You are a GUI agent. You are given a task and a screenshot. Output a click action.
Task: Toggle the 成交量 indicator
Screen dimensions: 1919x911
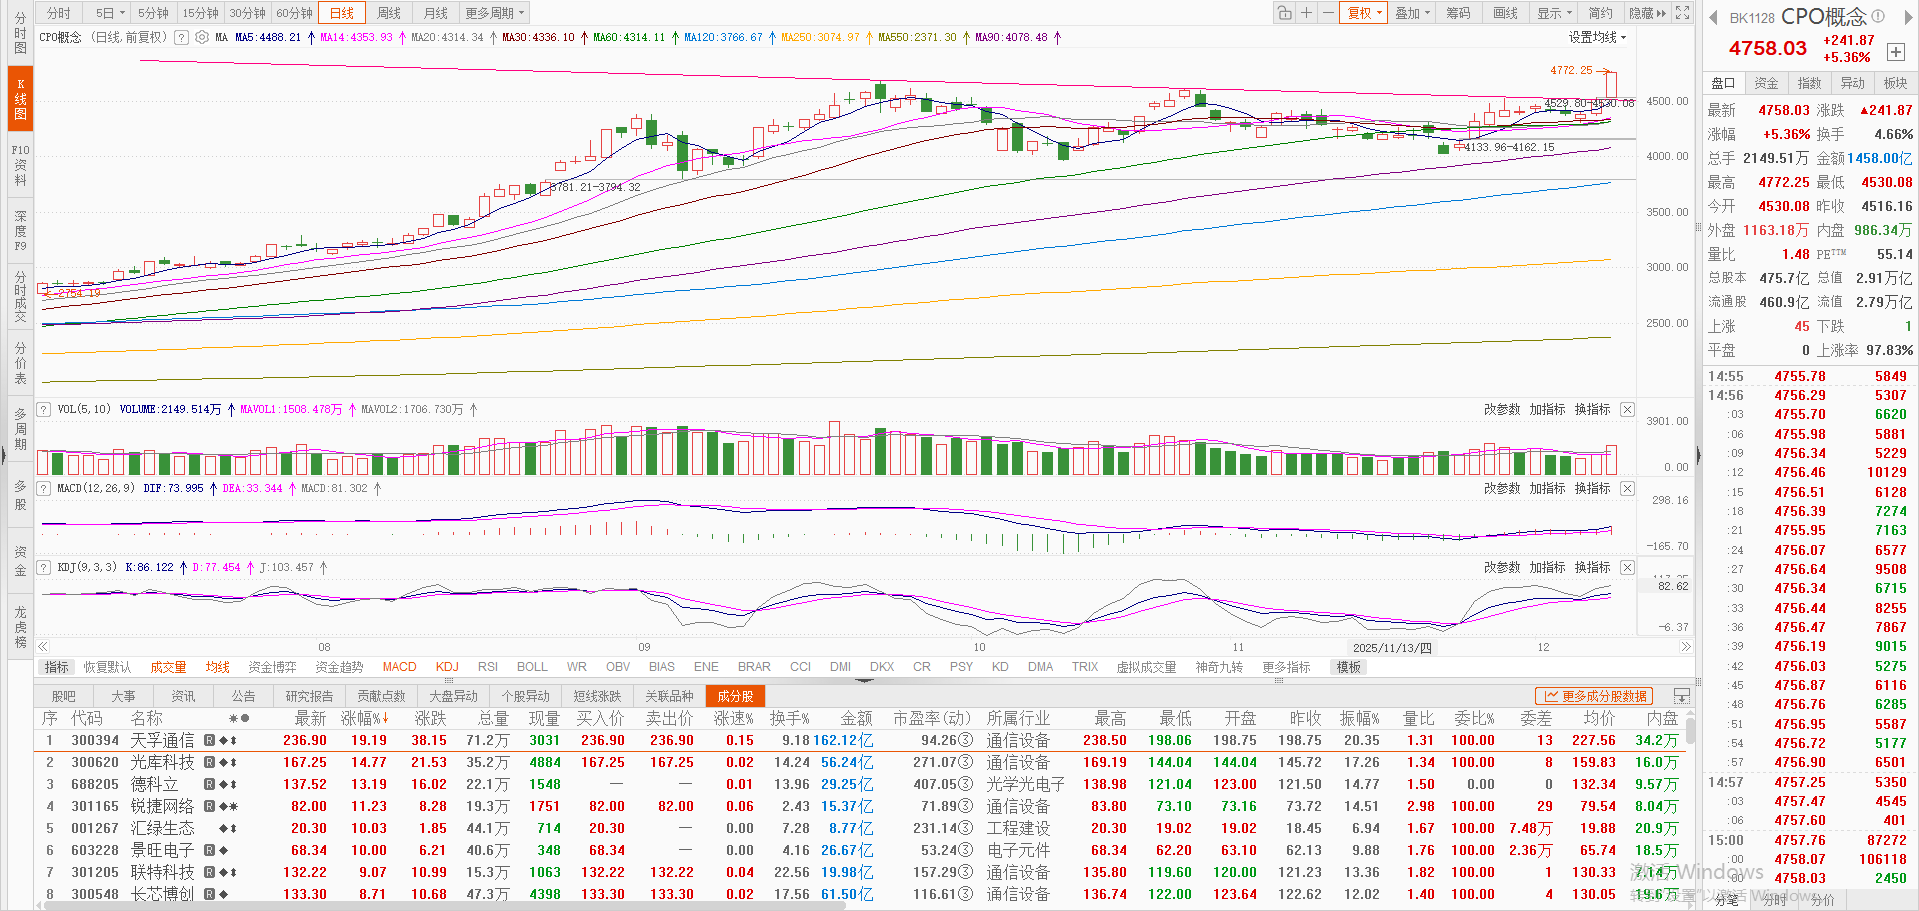tap(168, 667)
